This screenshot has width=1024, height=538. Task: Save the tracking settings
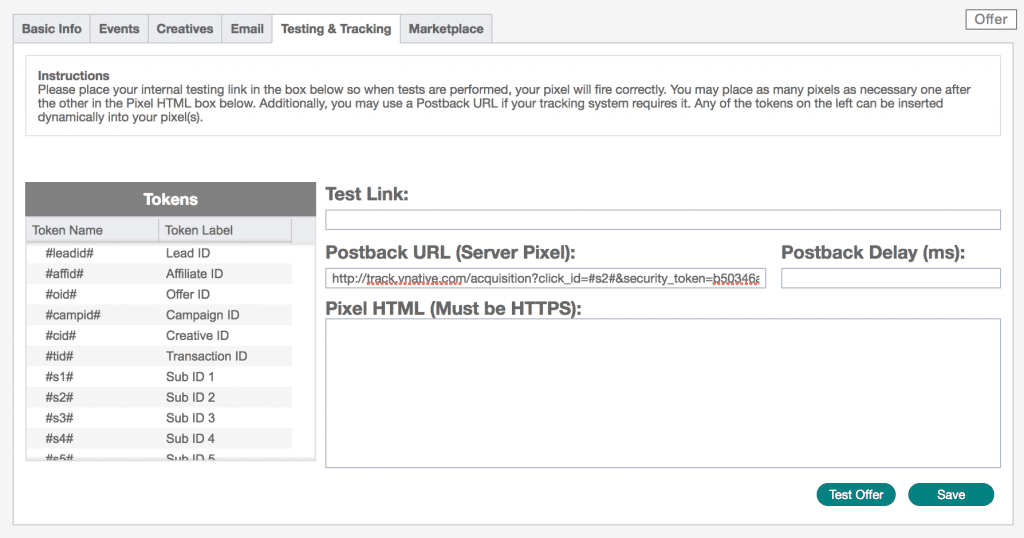(x=951, y=495)
